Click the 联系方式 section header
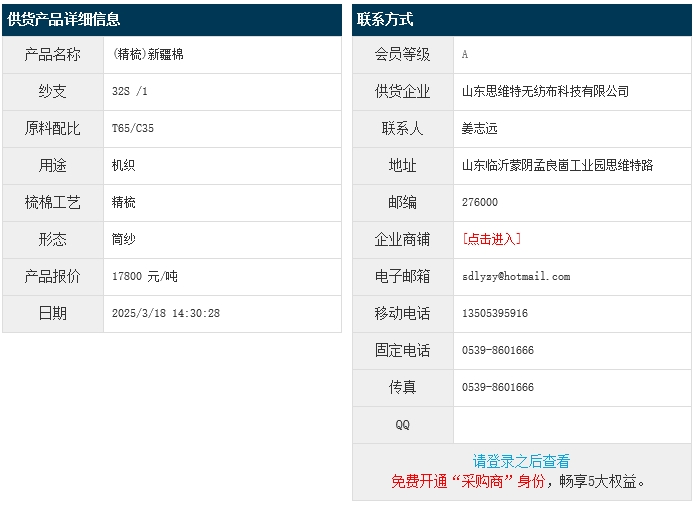This screenshot has height=509, width=698. pos(385,19)
